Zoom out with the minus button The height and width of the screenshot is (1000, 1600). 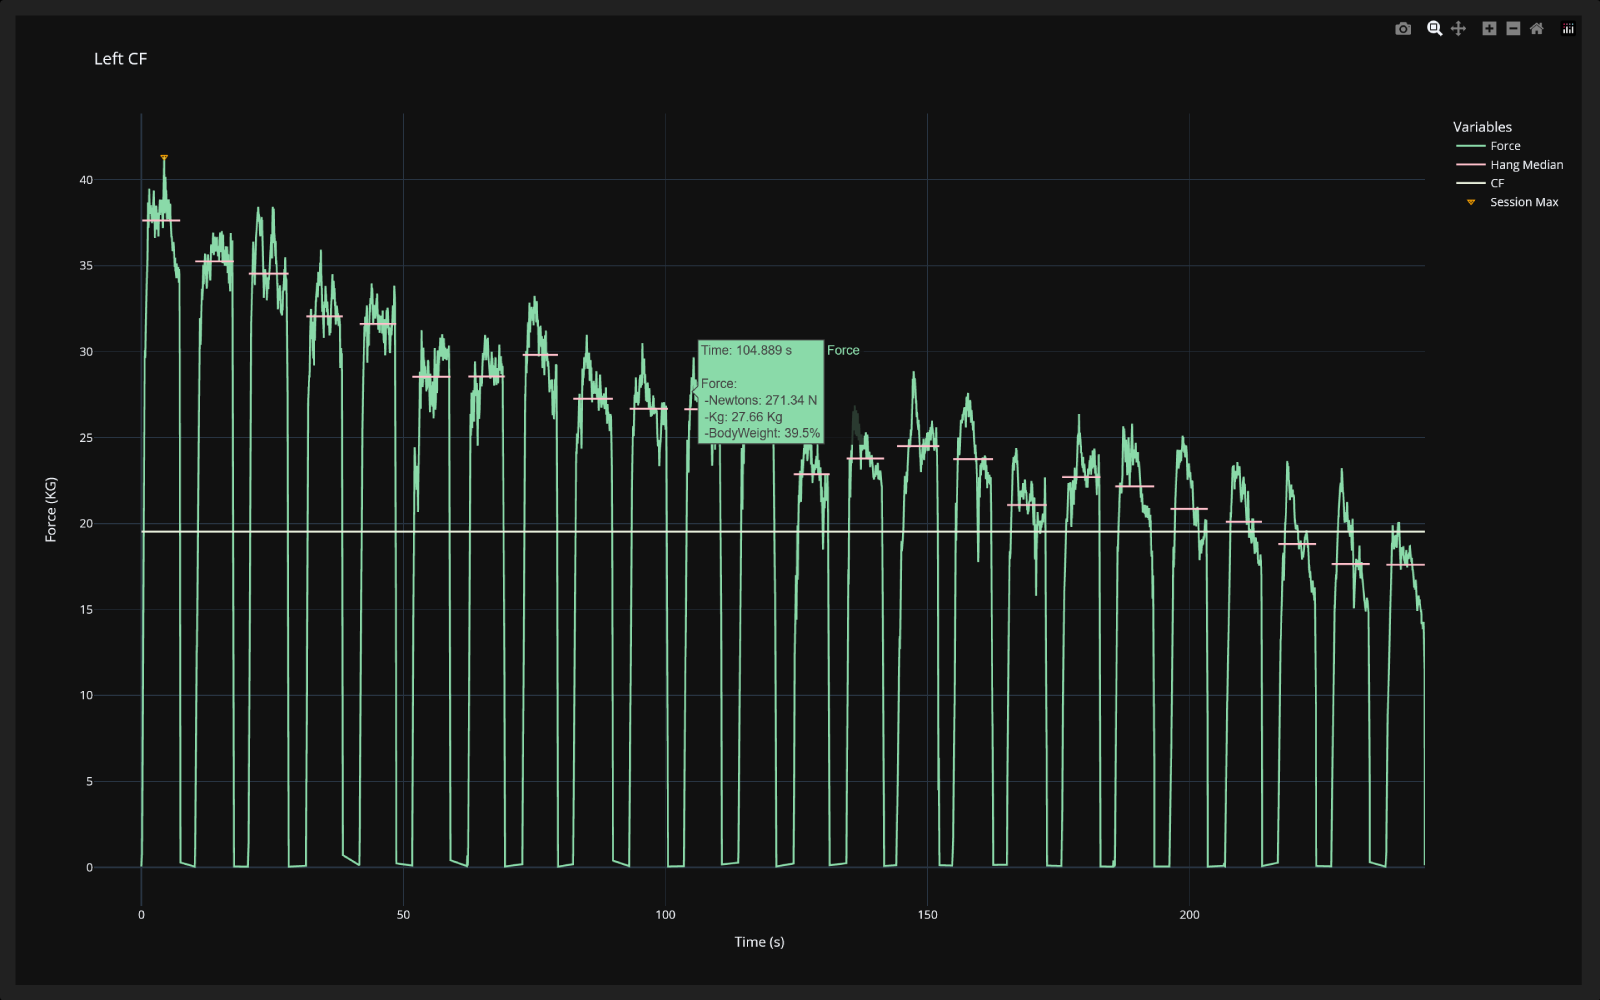click(1513, 29)
